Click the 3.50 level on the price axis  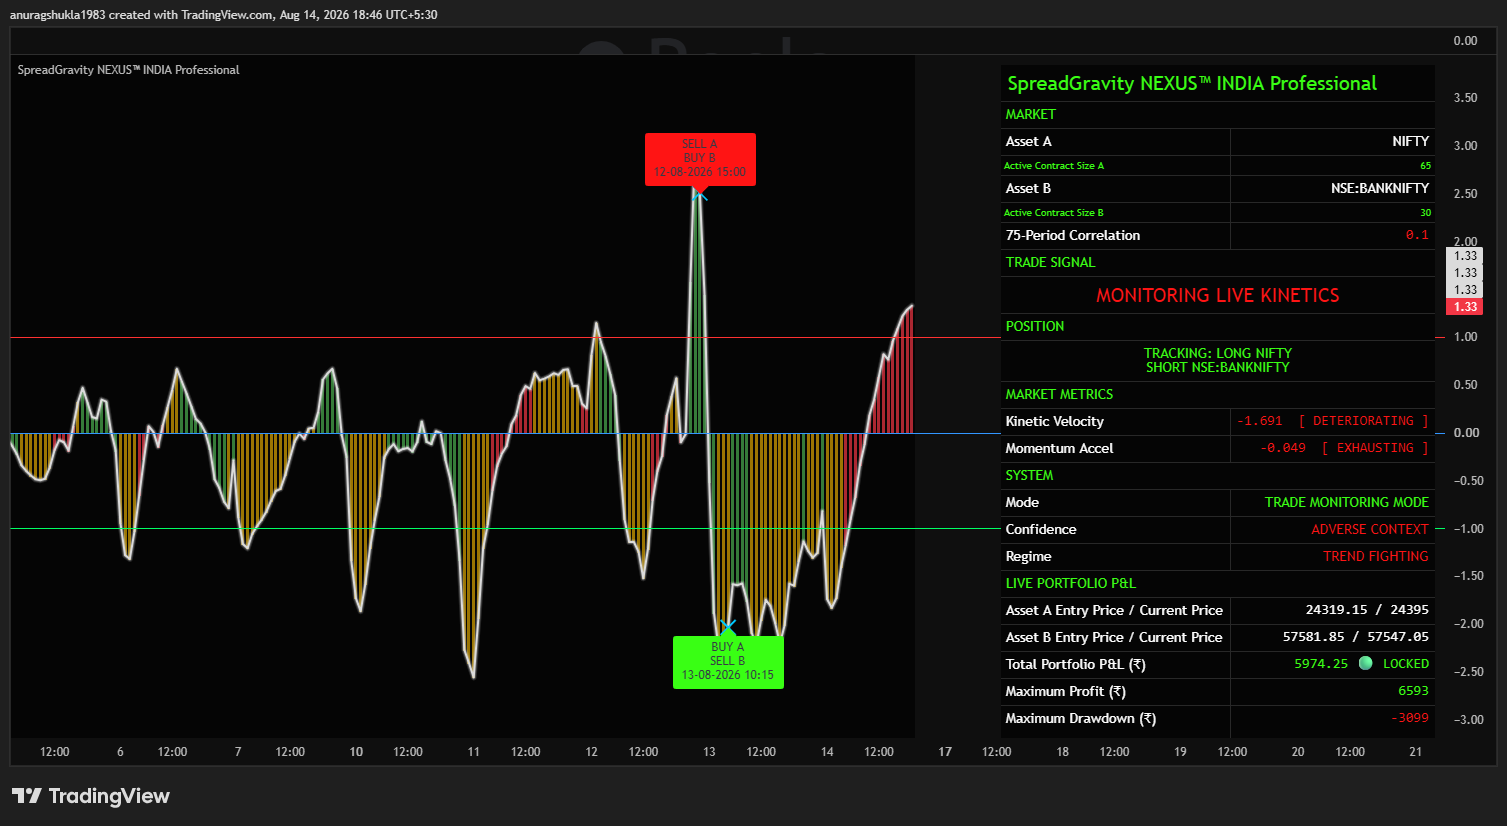1465,98
